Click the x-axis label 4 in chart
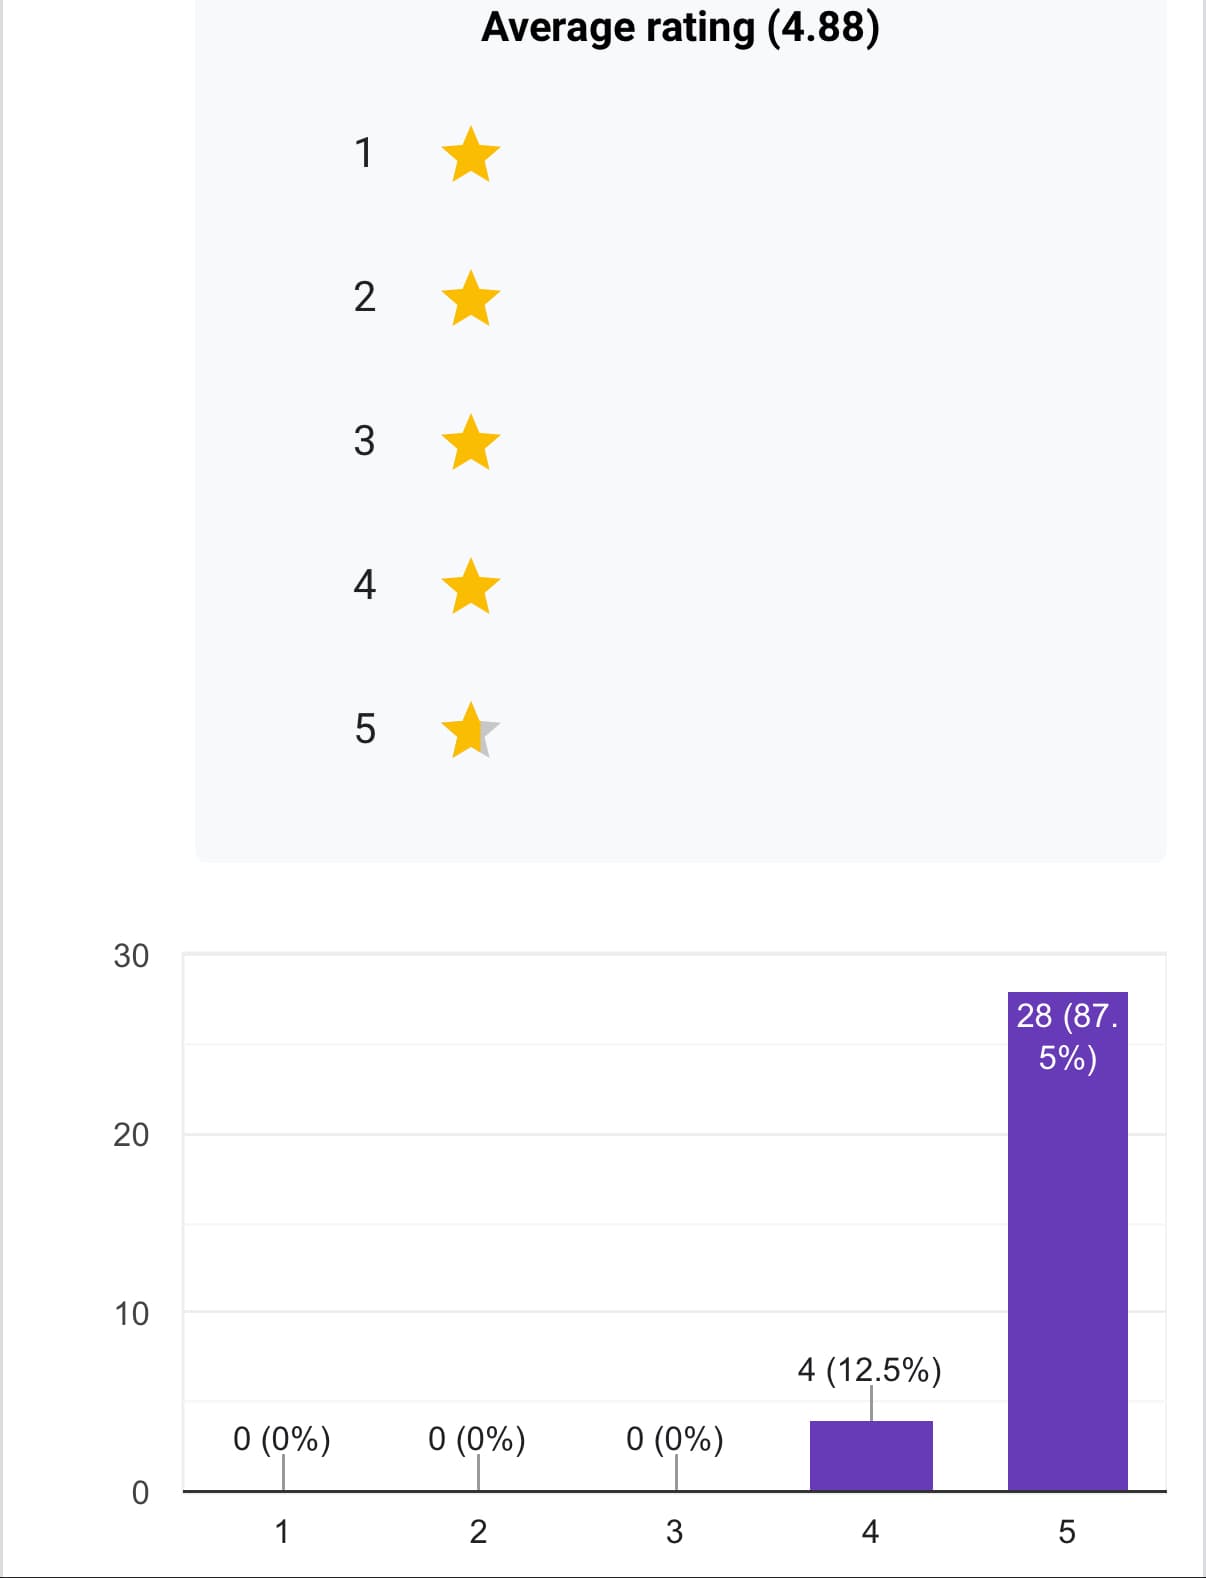The height and width of the screenshot is (1578, 1206). point(870,1531)
